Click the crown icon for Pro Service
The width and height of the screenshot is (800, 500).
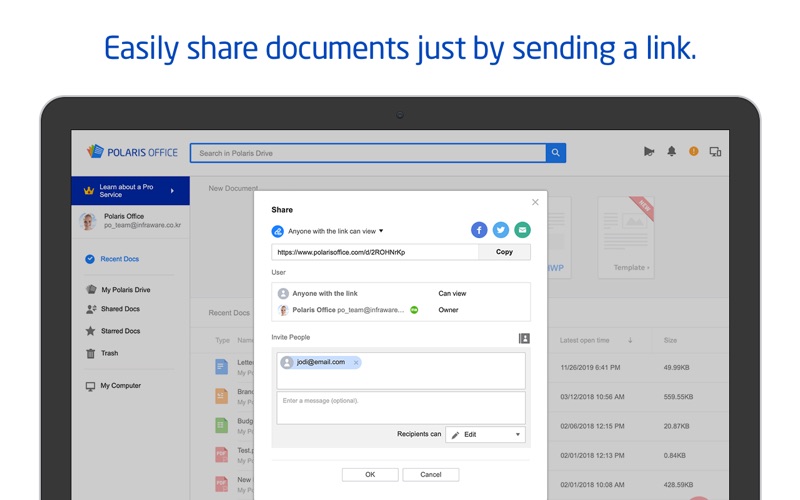89,191
